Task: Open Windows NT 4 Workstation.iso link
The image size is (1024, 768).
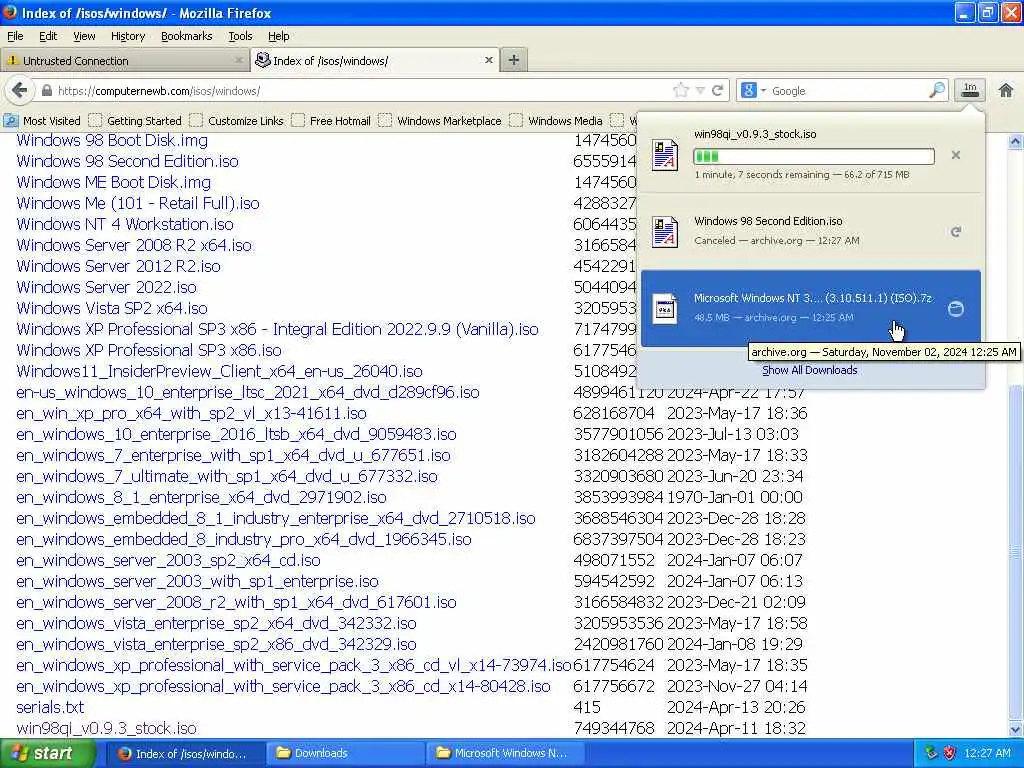Action: click(x=125, y=224)
